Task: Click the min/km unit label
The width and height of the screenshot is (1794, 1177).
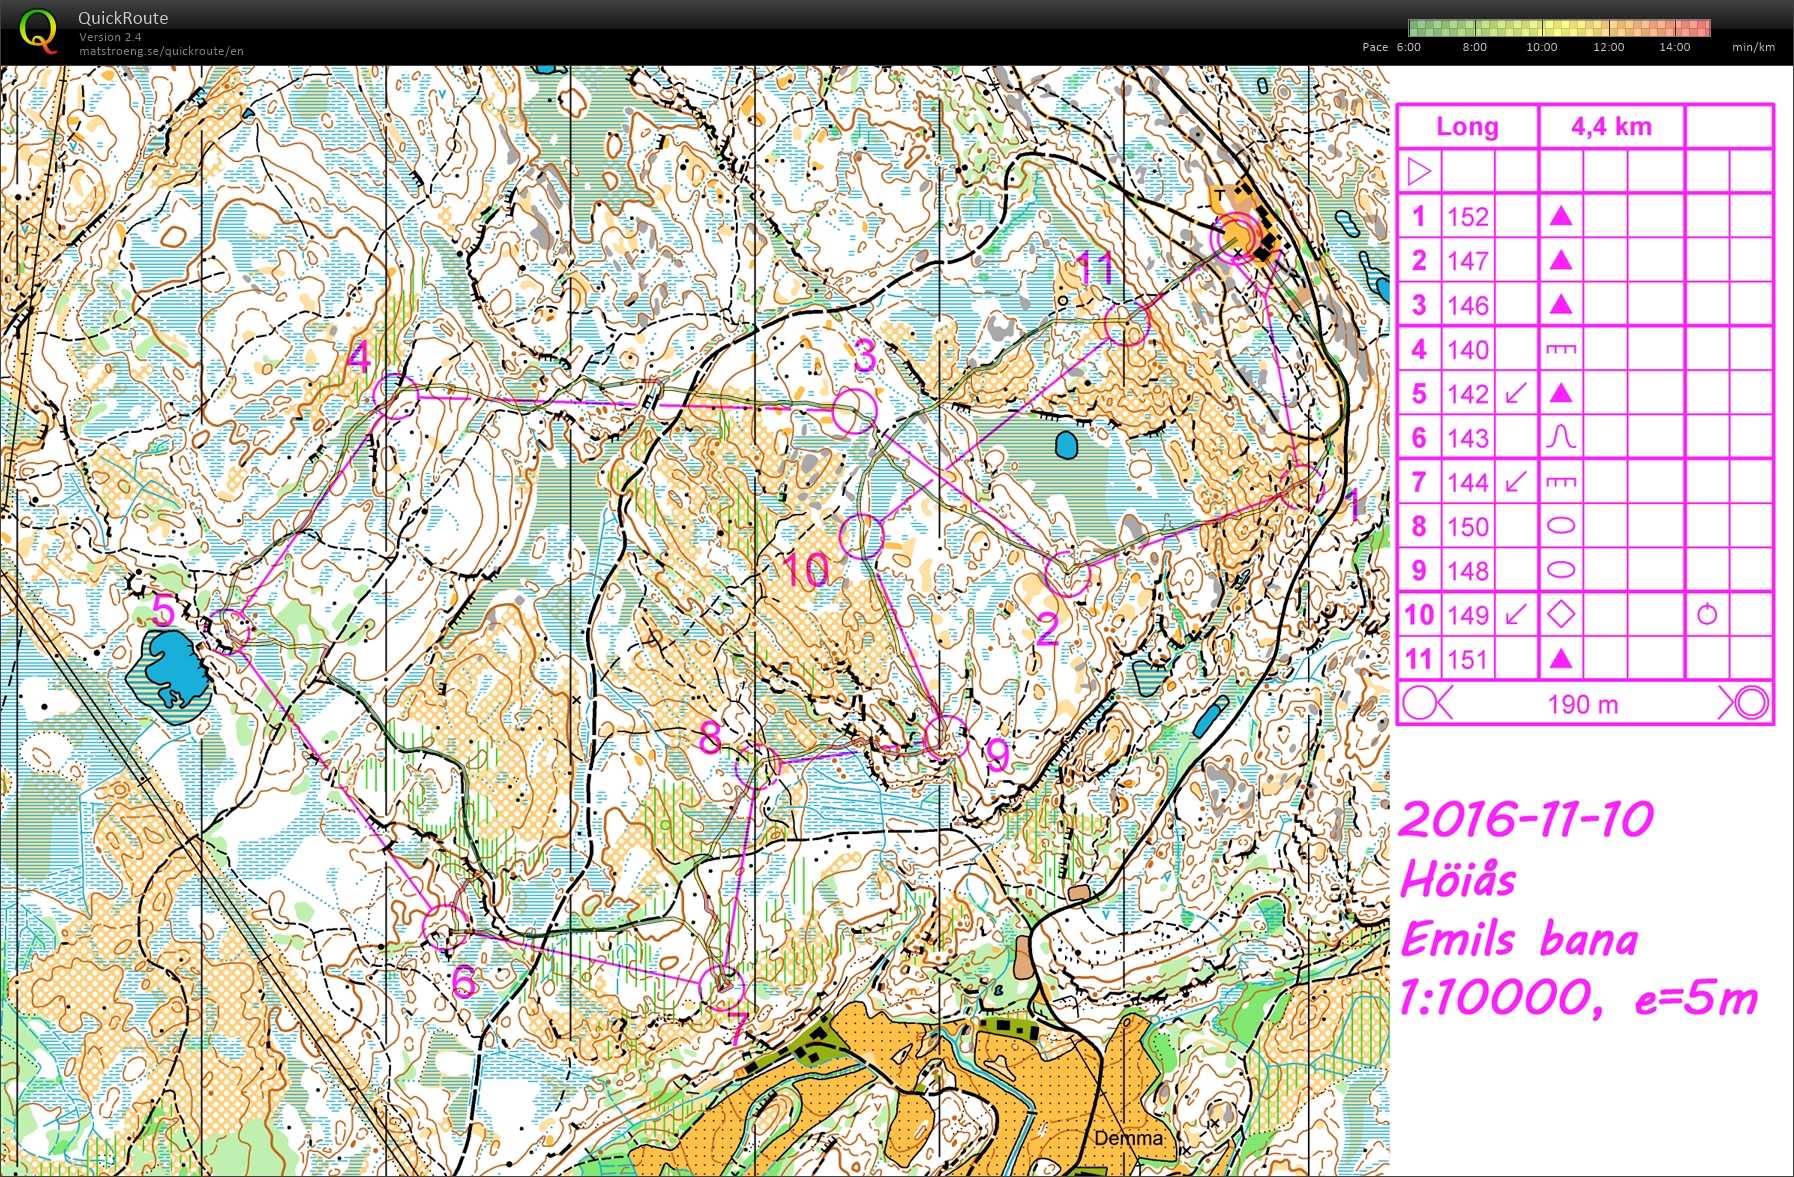Action: [1753, 47]
